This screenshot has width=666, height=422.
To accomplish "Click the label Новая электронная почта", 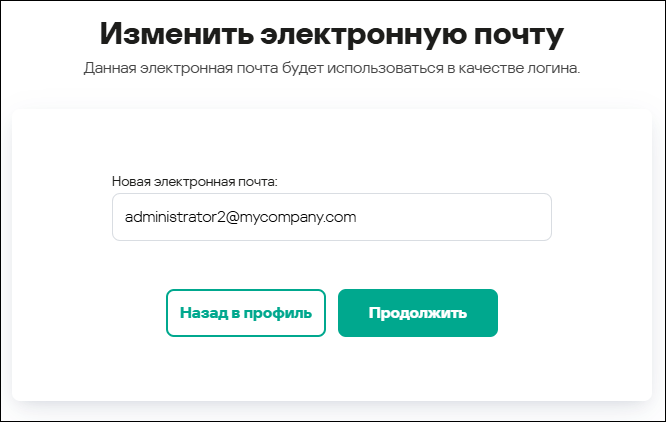I will (x=194, y=181).
